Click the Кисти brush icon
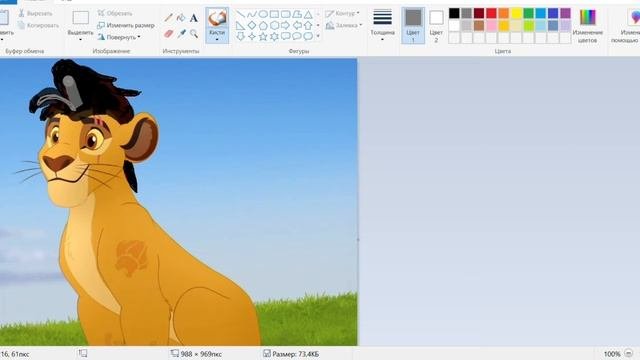640x360 pixels. 217,18
